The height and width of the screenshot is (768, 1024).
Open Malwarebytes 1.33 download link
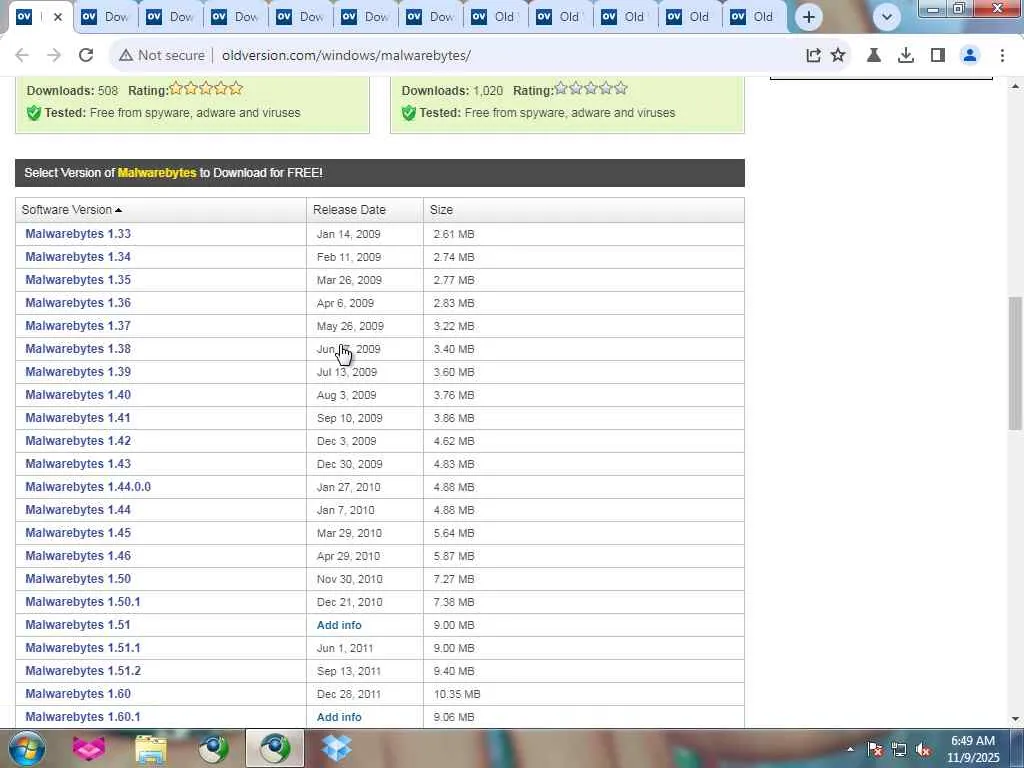pos(78,234)
